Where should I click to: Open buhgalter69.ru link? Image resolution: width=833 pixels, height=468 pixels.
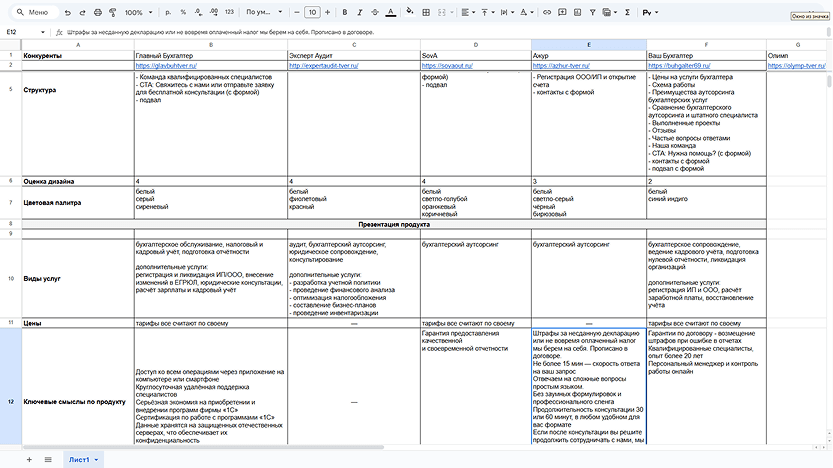679,65
